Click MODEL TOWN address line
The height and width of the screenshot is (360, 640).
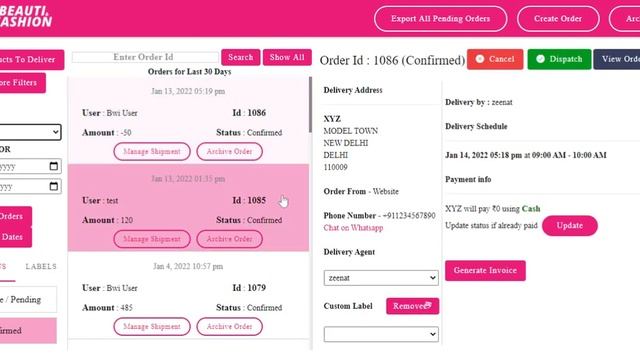(x=351, y=131)
